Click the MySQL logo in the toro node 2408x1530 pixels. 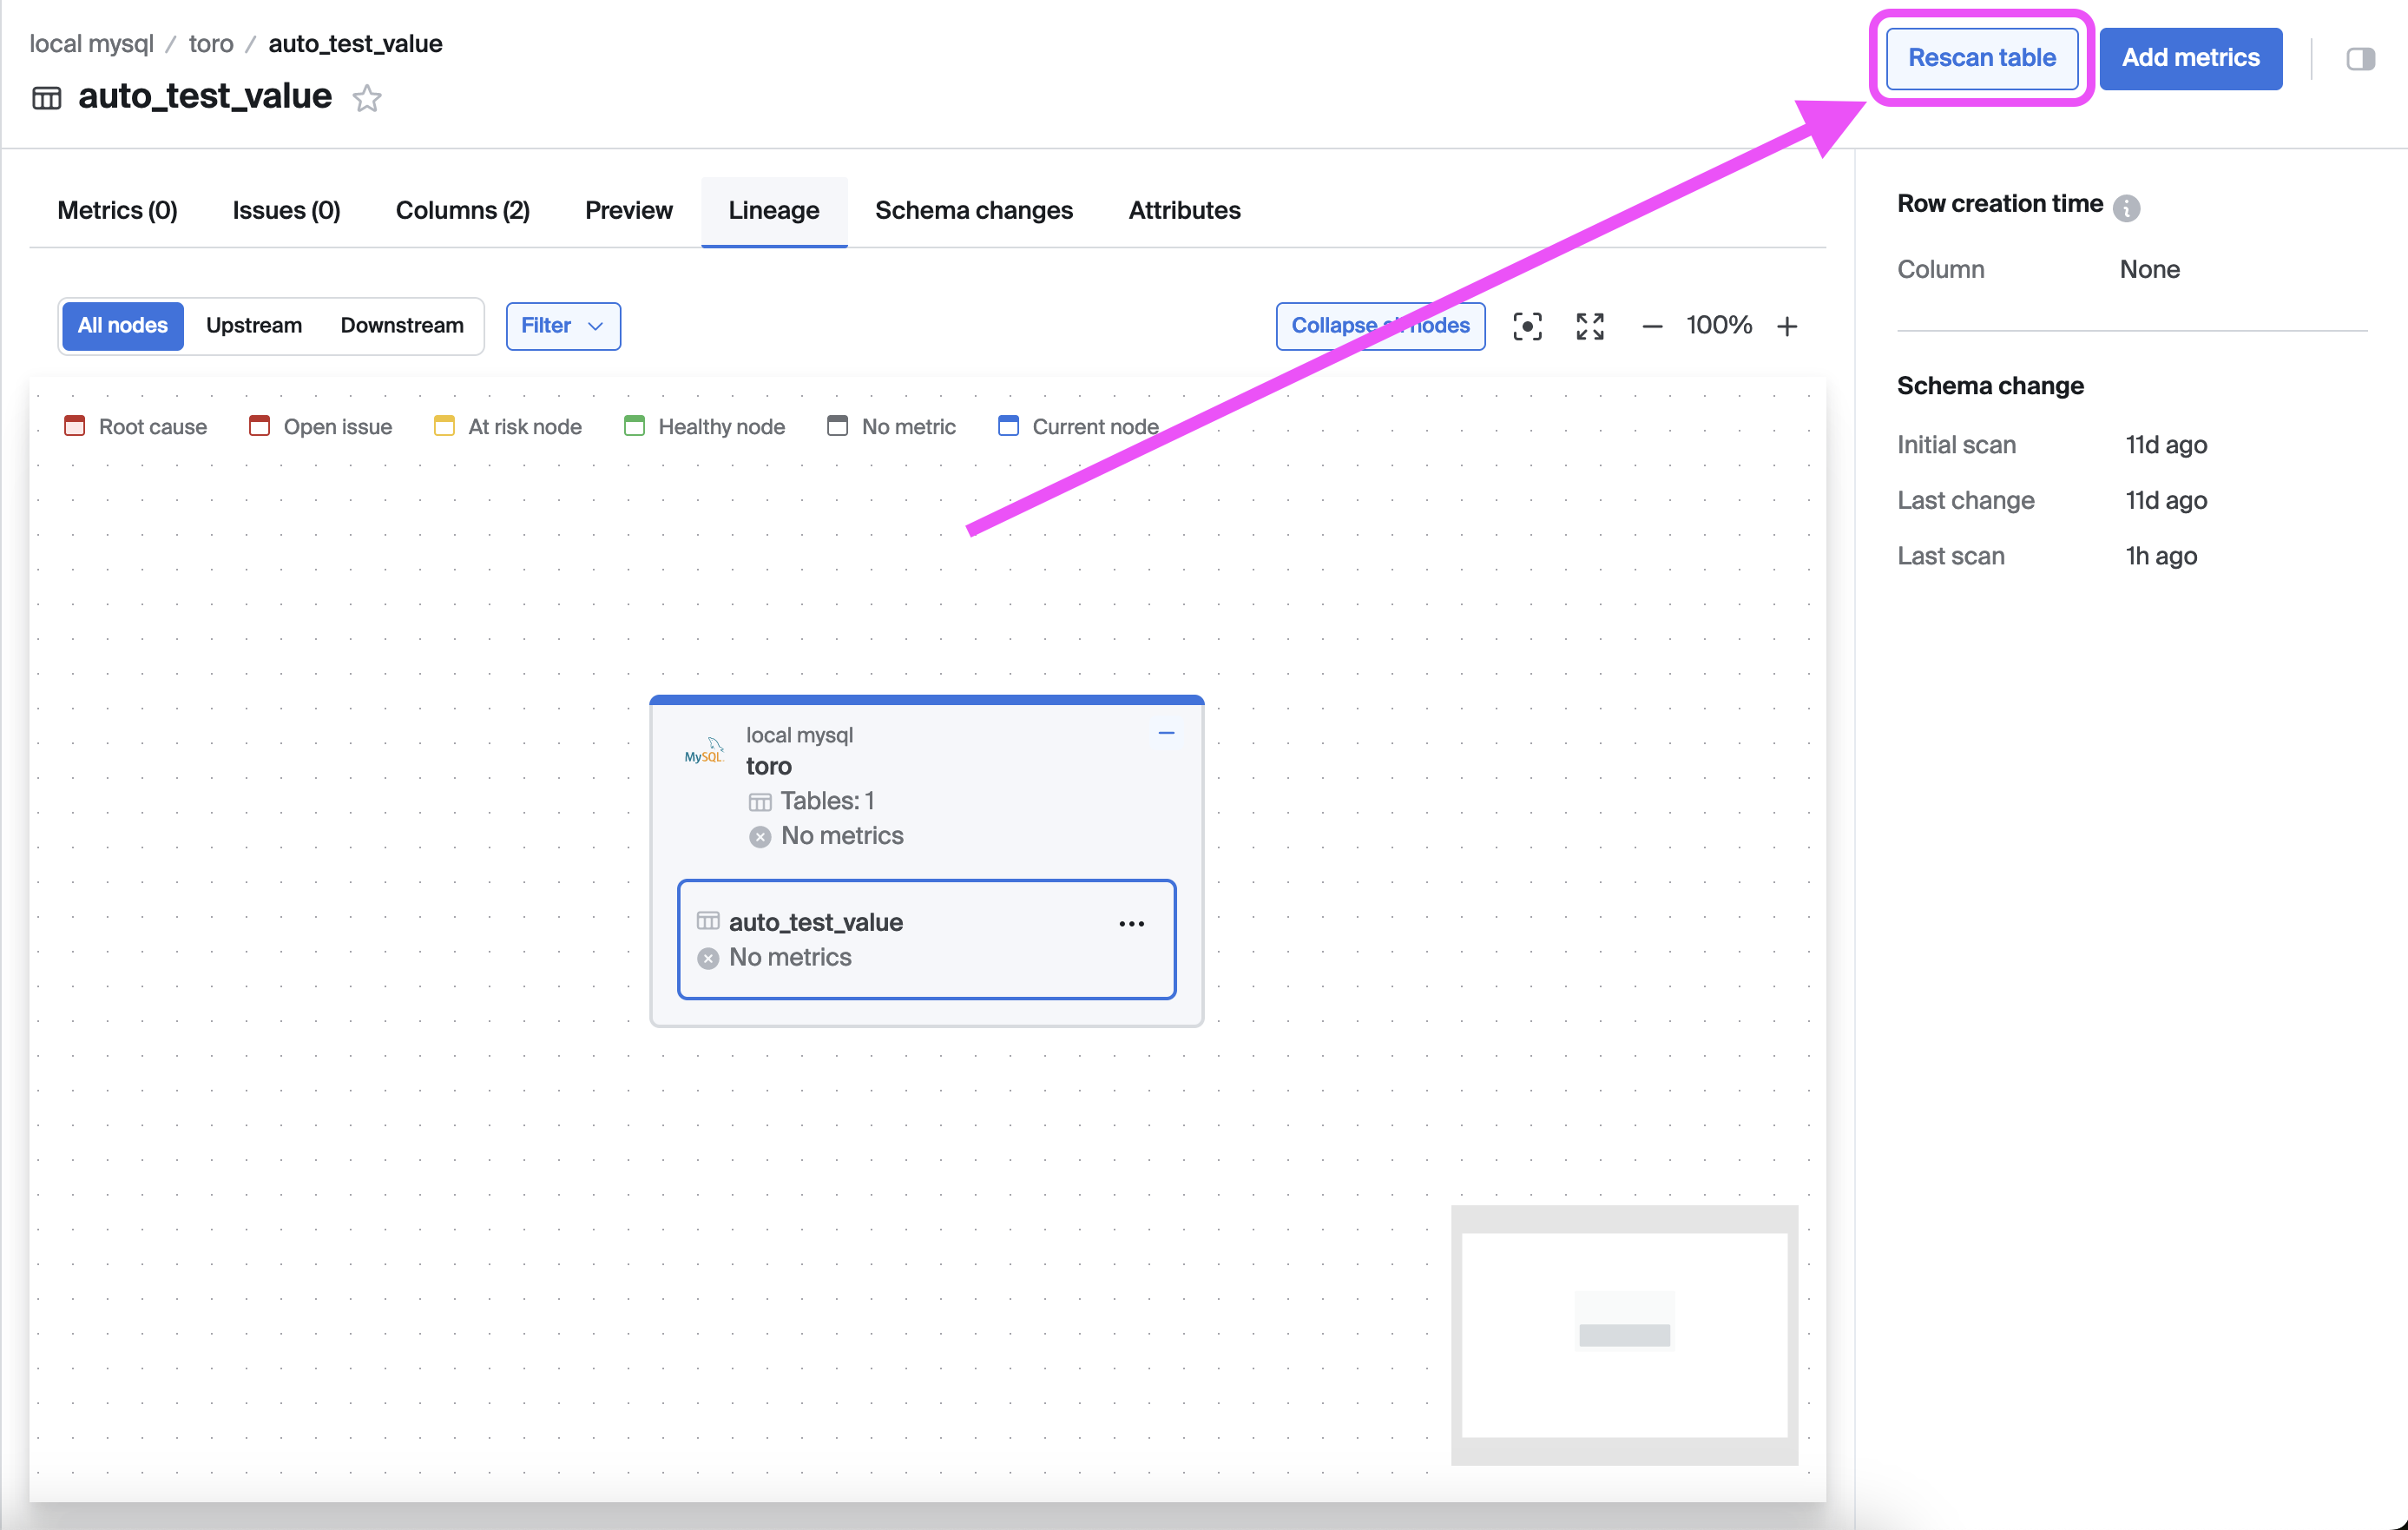click(703, 751)
